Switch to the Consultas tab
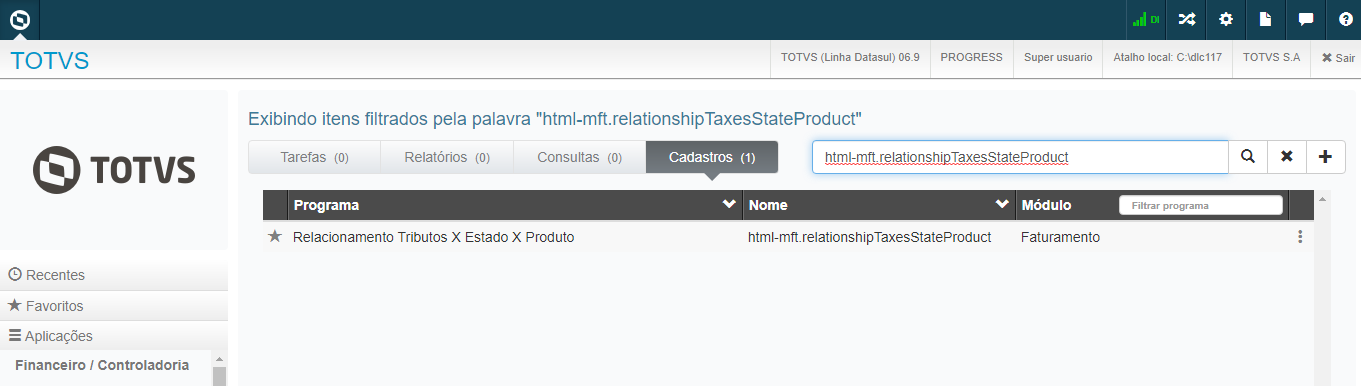The width and height of the screenshot is (1363, 386). [579, 157]
